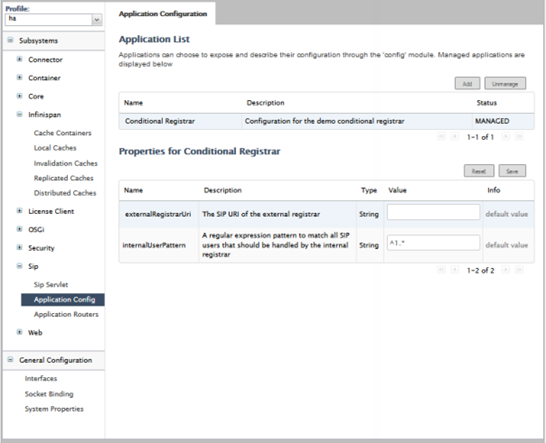This screenshot has width=546, height=443.
Task: Go to last page of Application List
Action: pos(519,137)
